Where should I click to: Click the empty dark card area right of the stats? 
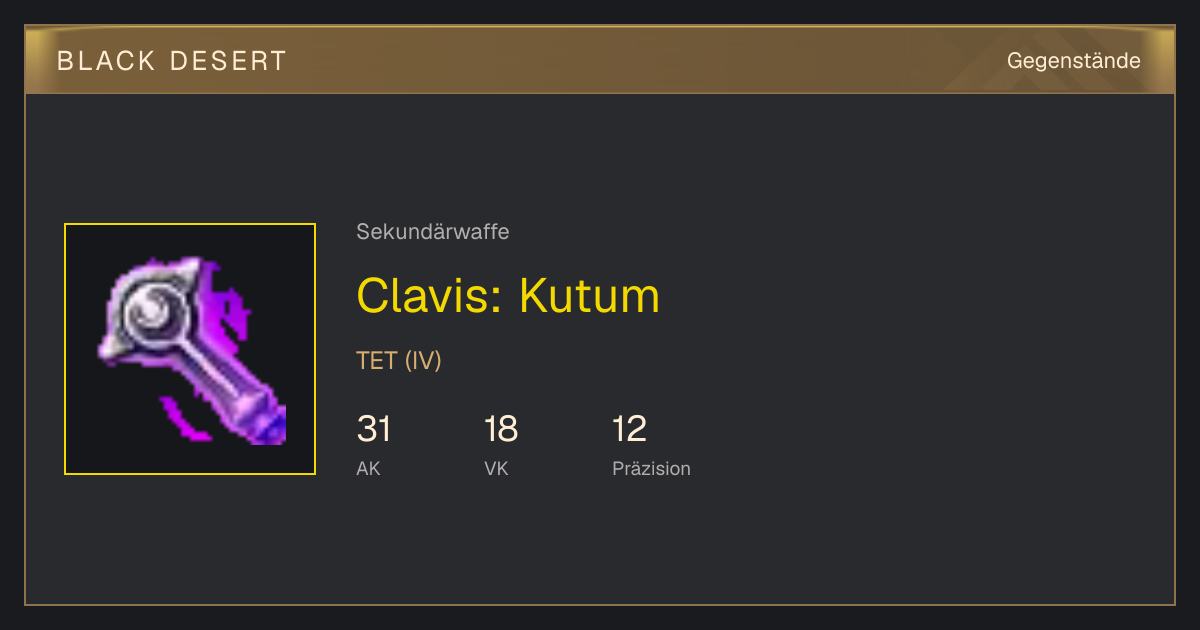[x=930, y=440]
